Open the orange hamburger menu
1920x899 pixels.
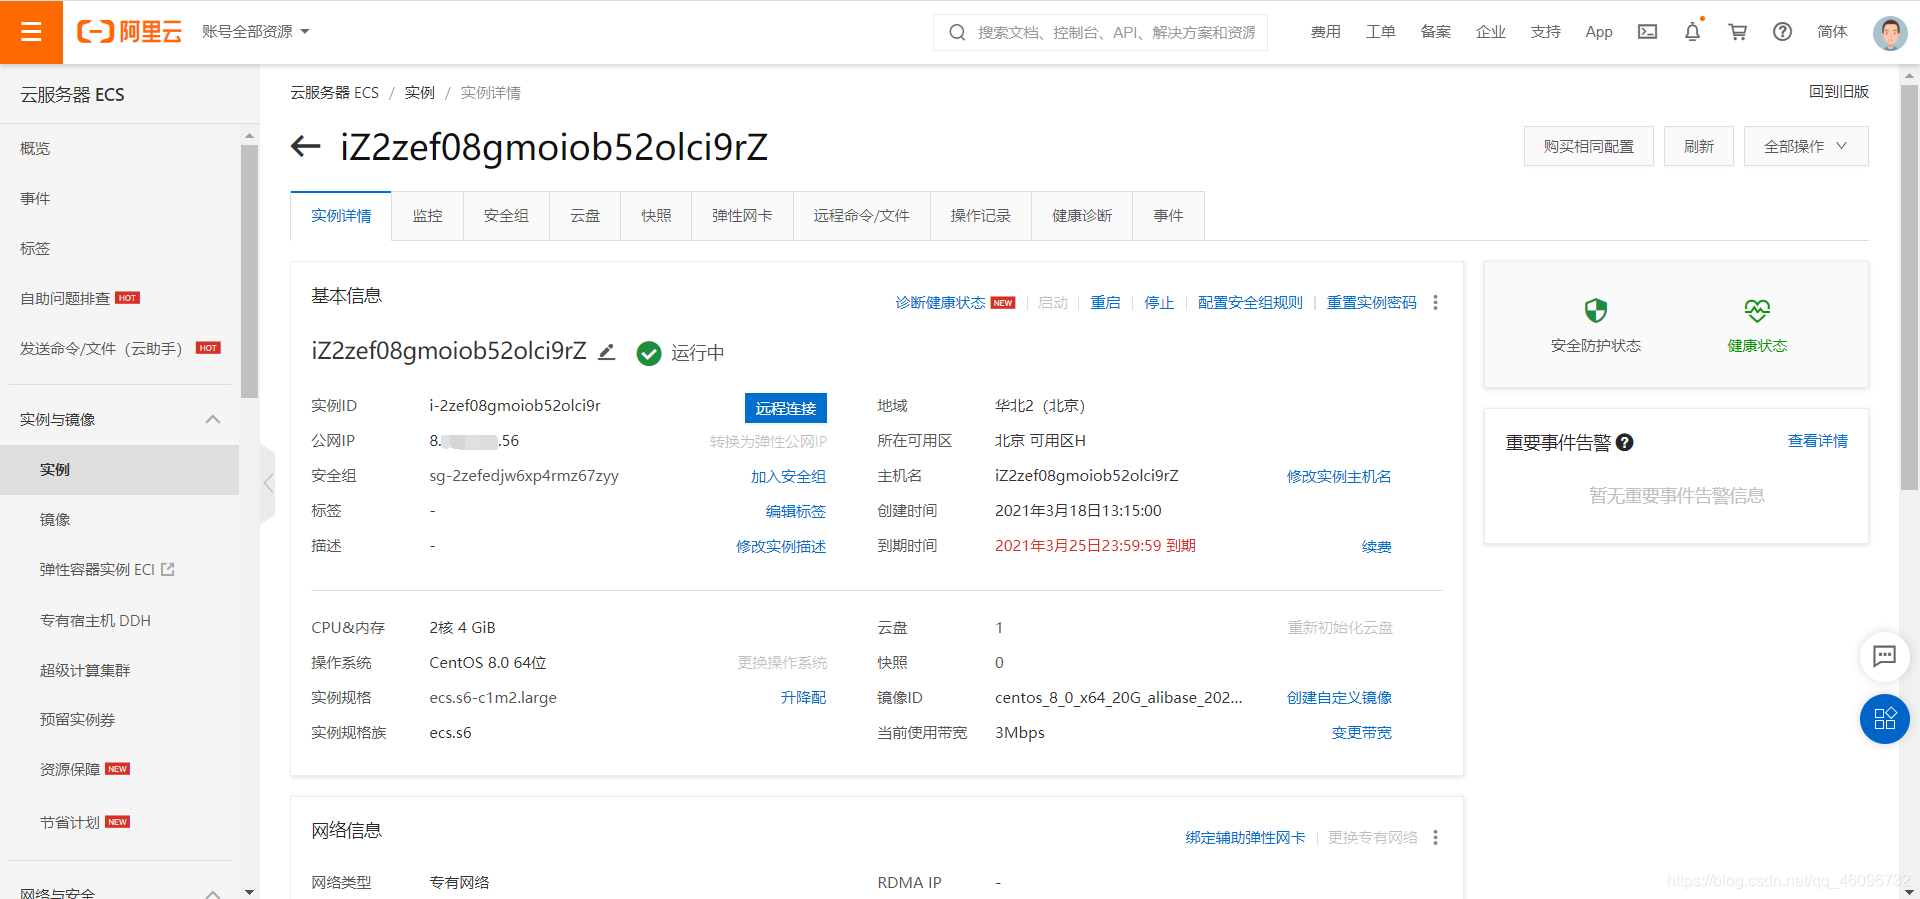(x=31, y=32)
